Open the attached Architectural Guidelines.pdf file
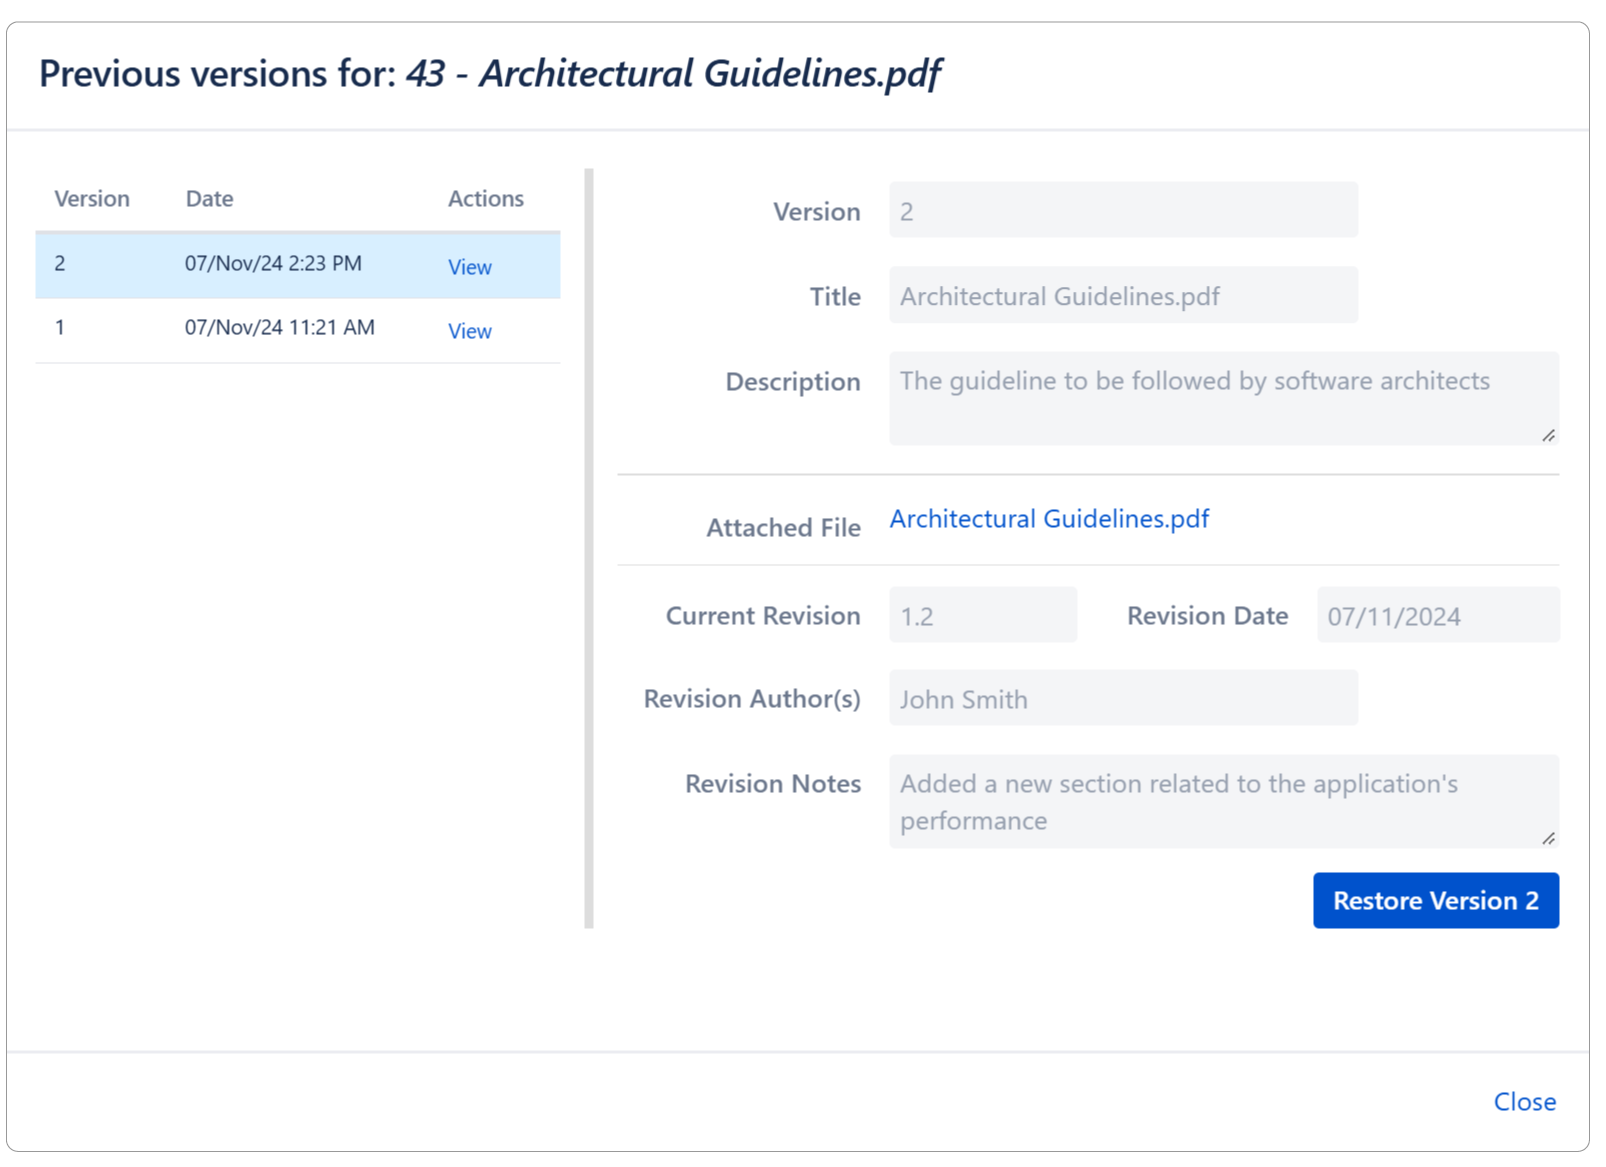This screenshot has height=1167, width=1606. coord(1049,519)
